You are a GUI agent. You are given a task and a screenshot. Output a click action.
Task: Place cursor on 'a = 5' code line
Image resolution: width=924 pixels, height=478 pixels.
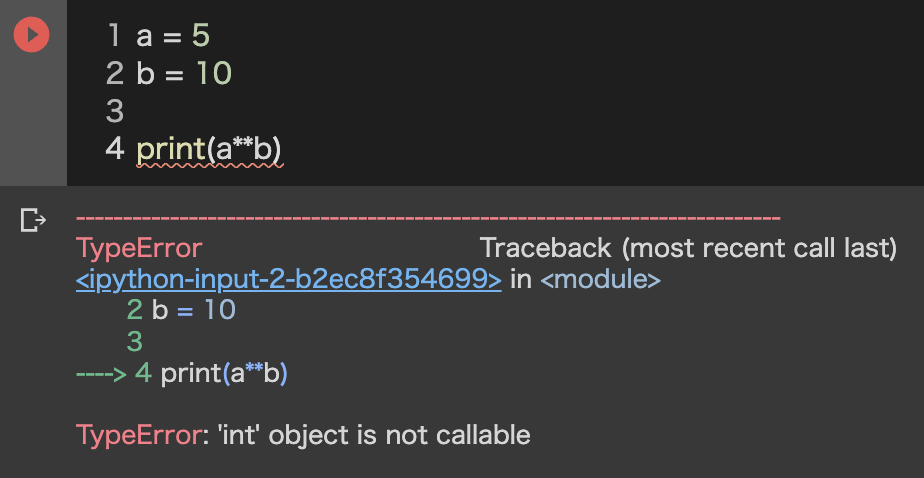coord(173,37)
